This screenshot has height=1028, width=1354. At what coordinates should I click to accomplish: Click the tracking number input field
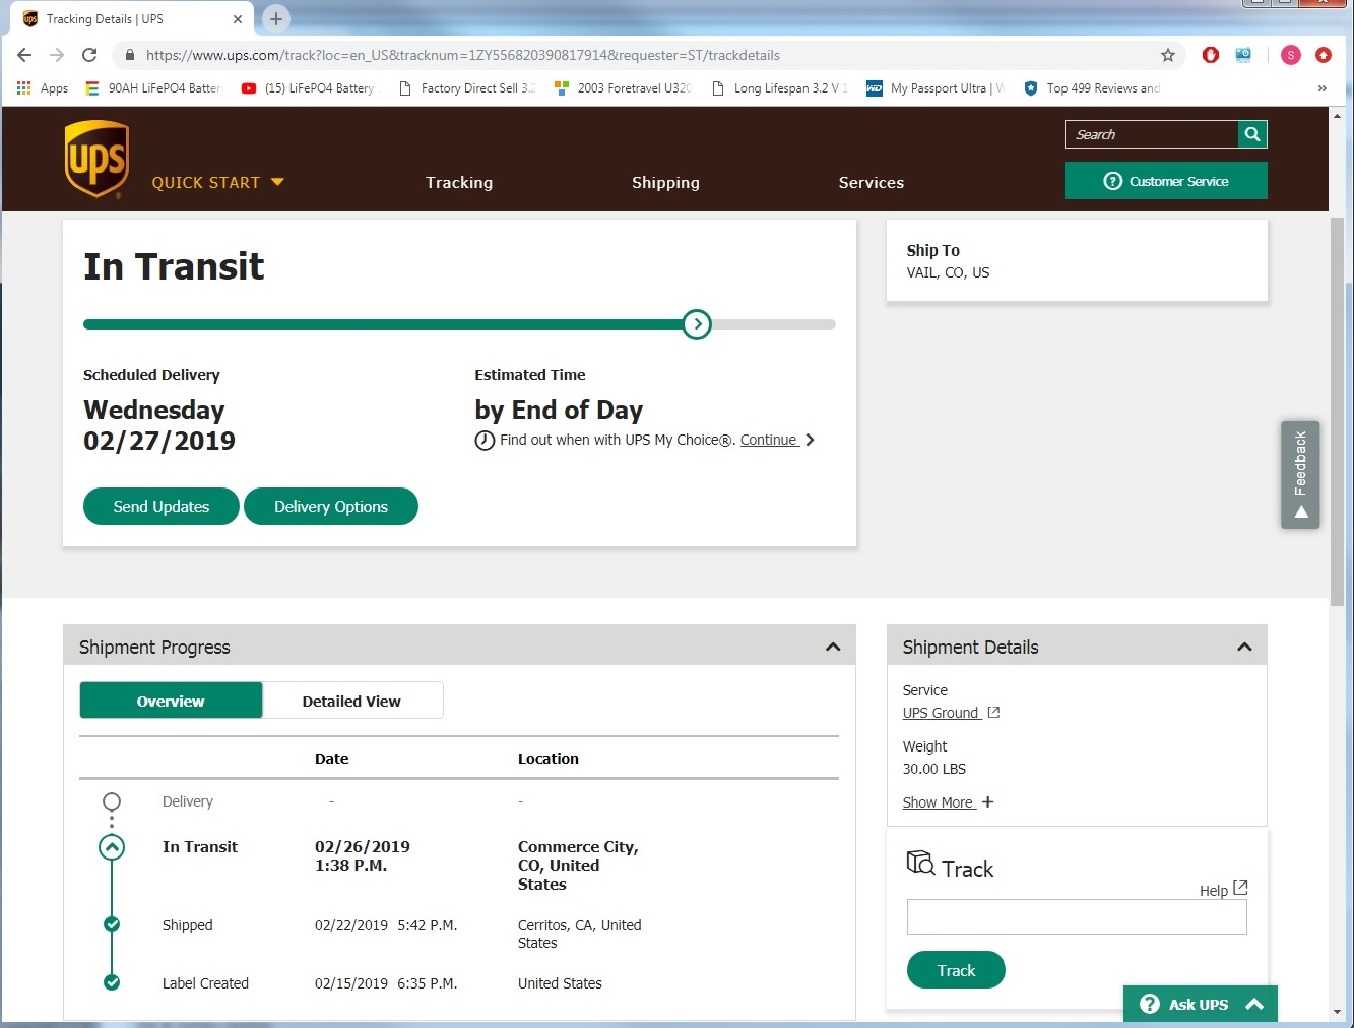coord(1076,917)
